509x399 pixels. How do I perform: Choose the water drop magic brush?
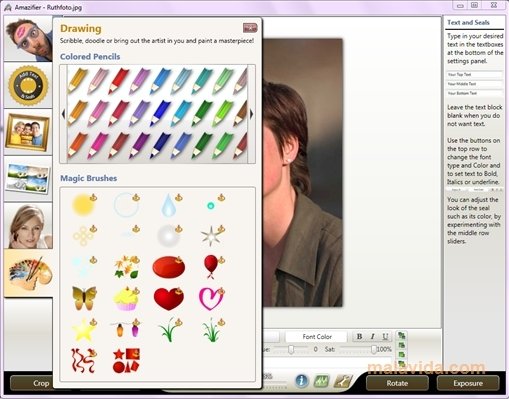(x=169, y=205)
